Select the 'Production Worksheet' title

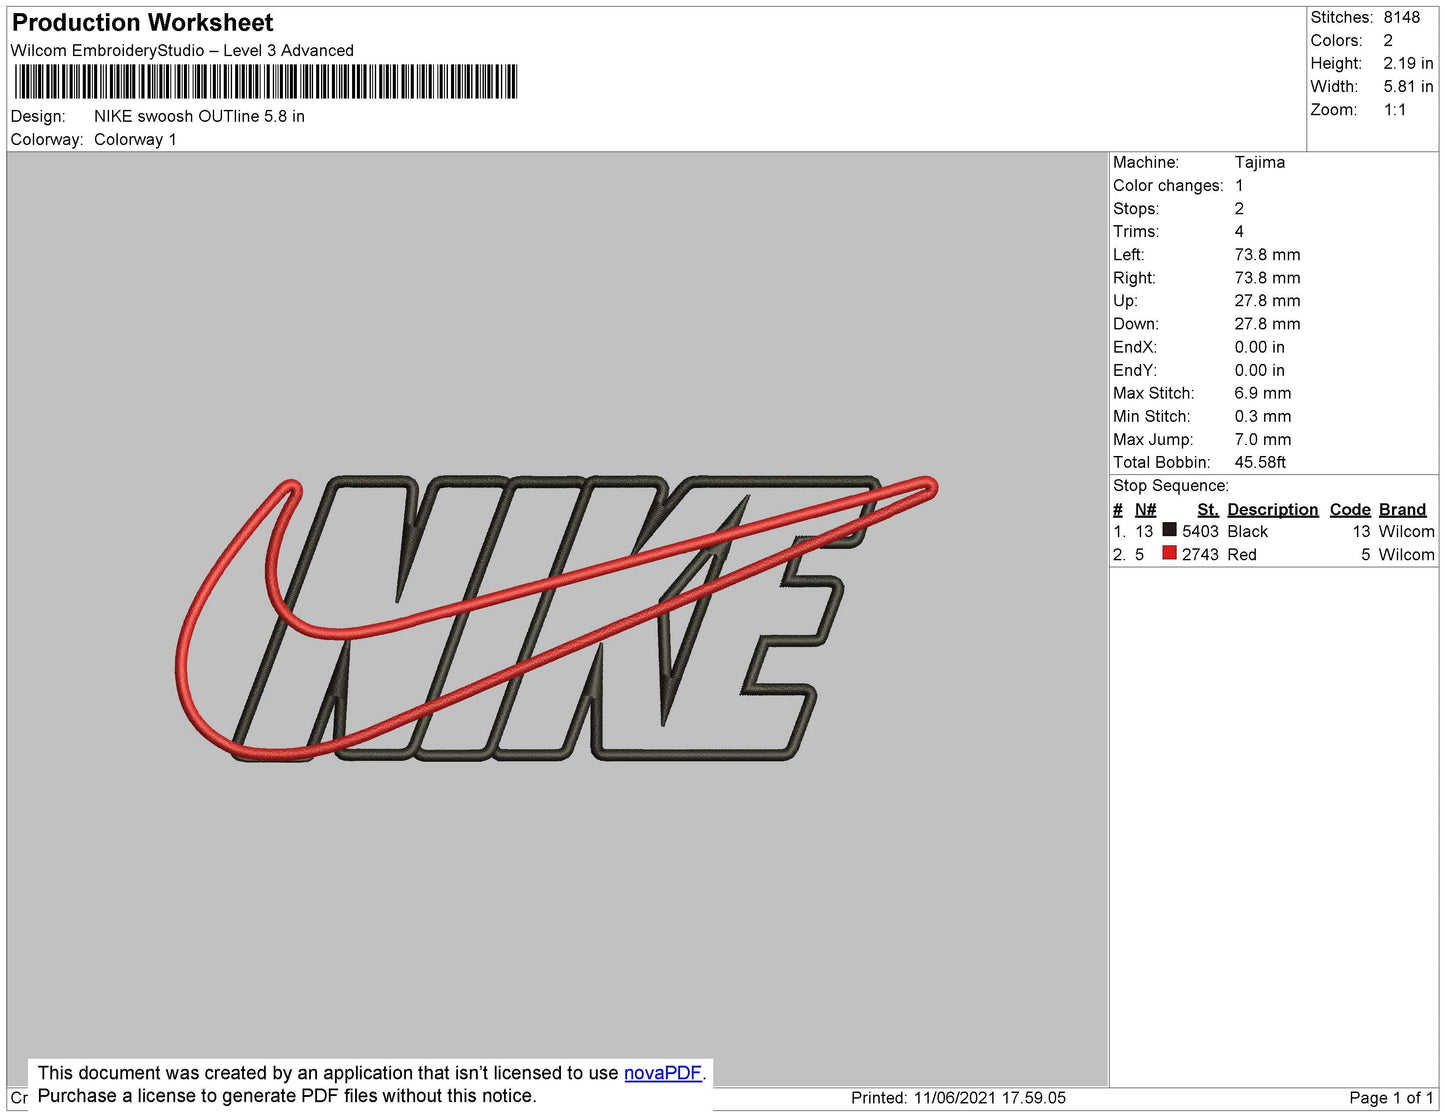tap(142, 22)
